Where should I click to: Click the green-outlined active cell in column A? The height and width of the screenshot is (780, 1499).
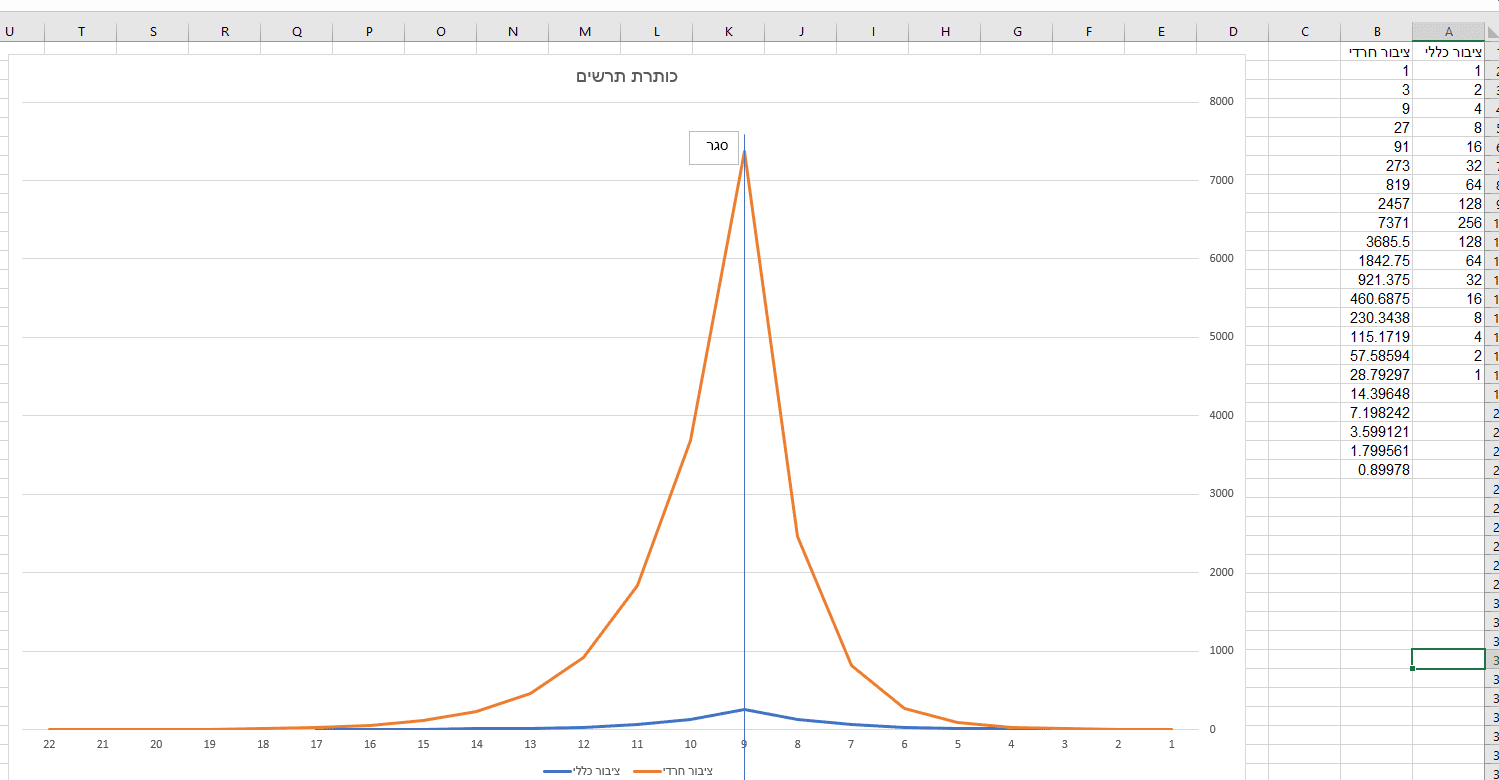[1449, 659]
